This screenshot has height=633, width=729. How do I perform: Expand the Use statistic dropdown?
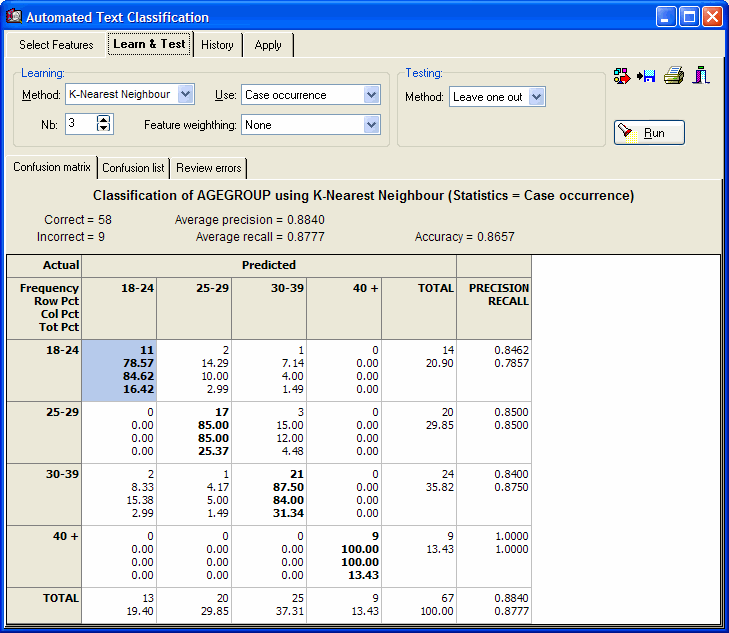371,95
